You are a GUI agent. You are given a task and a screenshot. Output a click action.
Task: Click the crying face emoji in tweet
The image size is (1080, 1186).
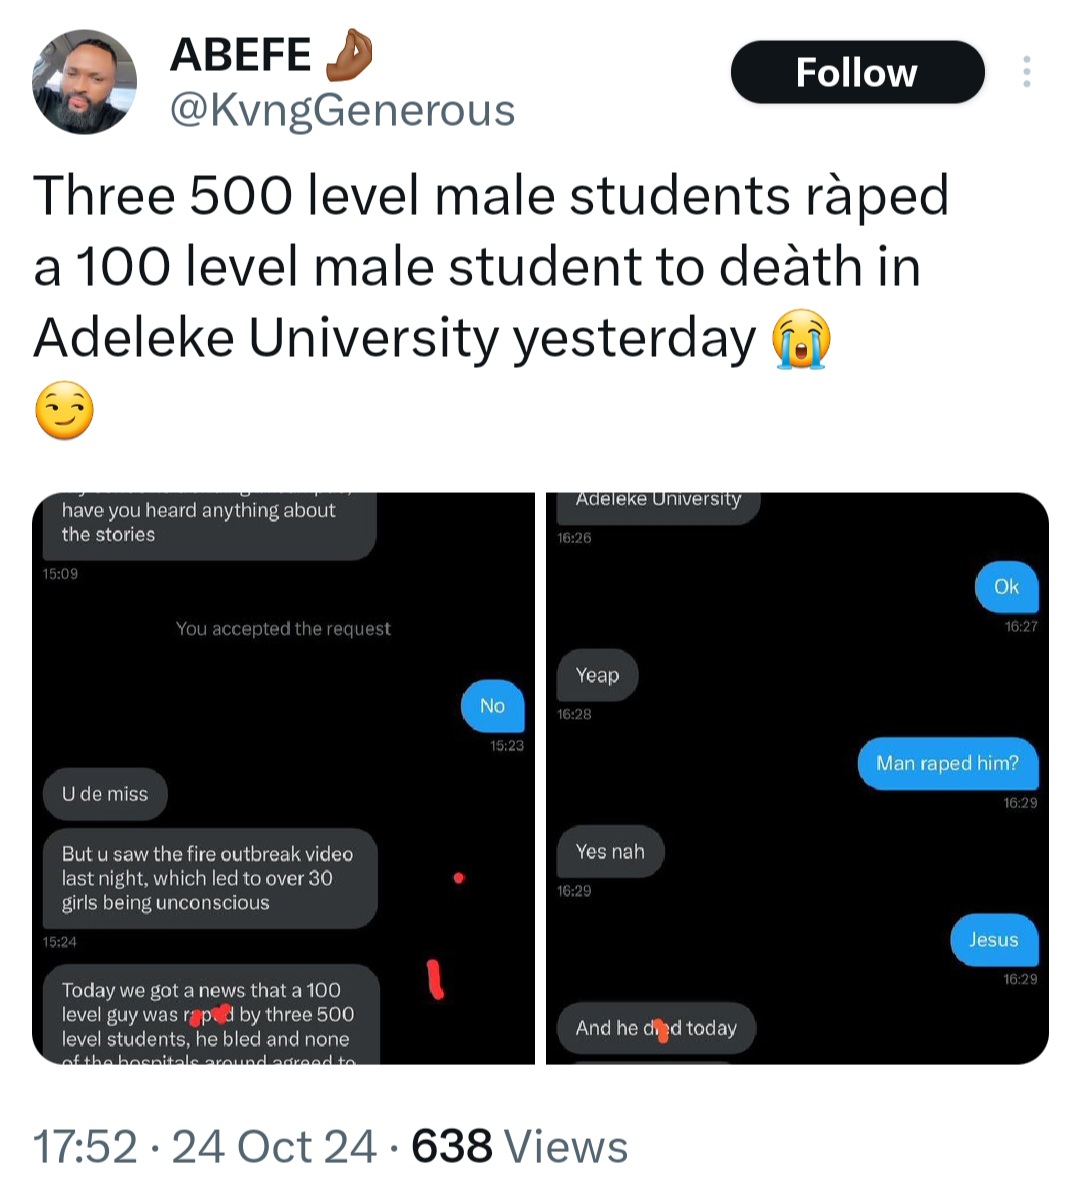(x=800, y=339)
